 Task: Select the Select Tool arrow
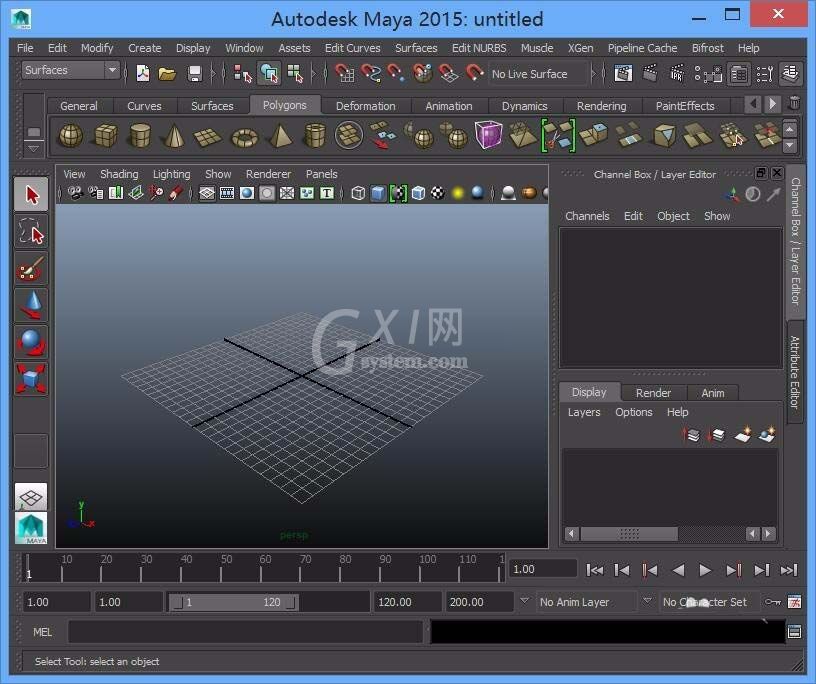(x=31, y=195)
